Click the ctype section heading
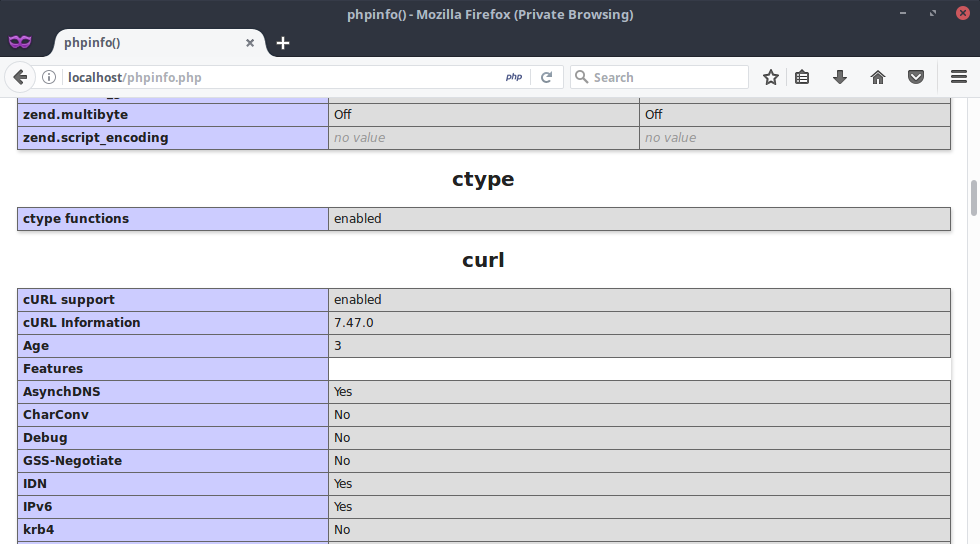Viewport: 980px width, 544px height. (x=483, y=179)
